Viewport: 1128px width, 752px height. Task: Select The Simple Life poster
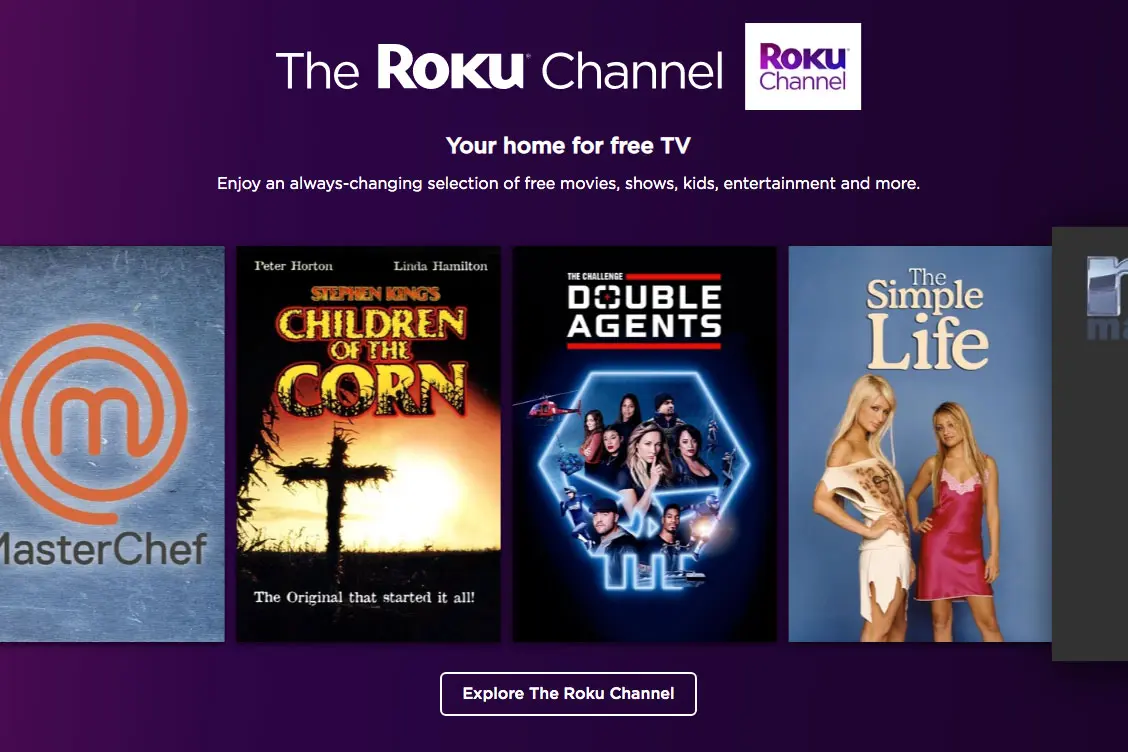point(920,444)
